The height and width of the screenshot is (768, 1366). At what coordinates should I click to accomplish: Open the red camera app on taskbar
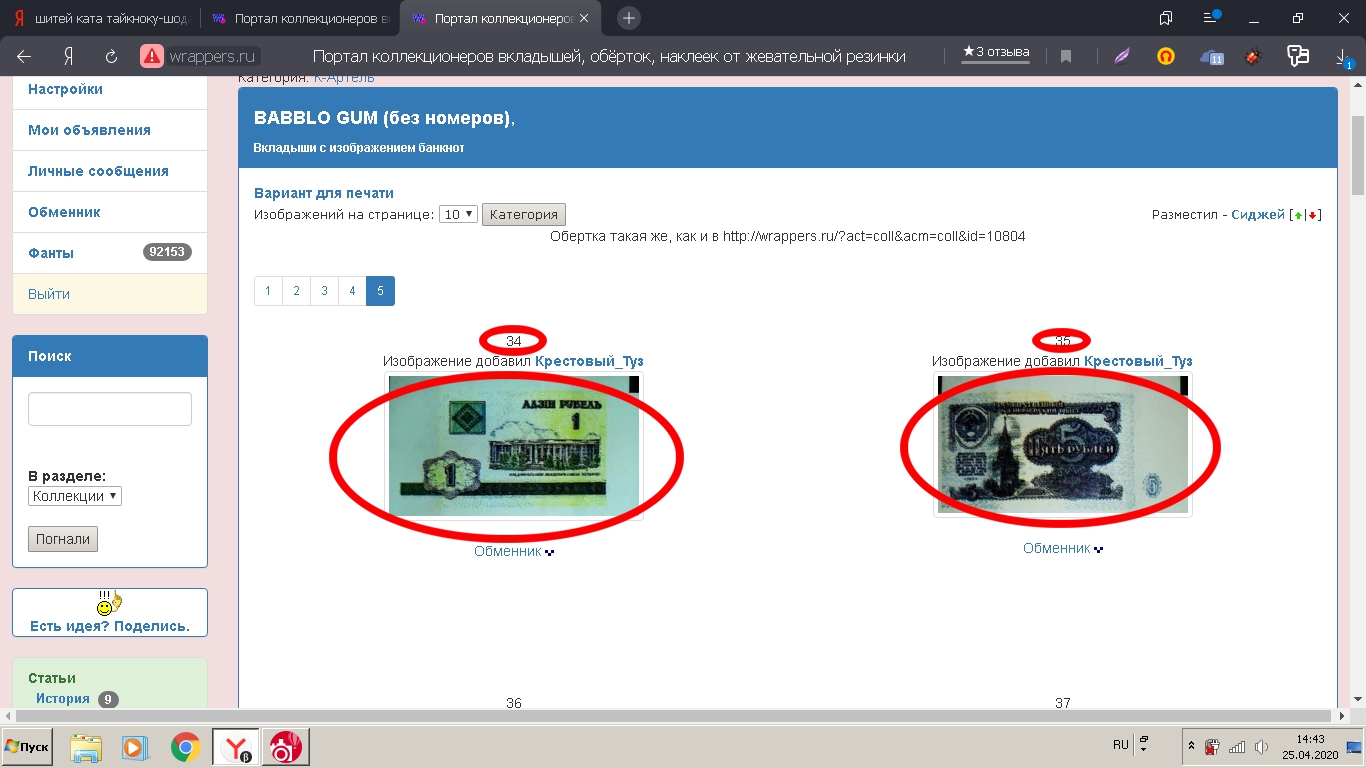[x=285, y=747]
